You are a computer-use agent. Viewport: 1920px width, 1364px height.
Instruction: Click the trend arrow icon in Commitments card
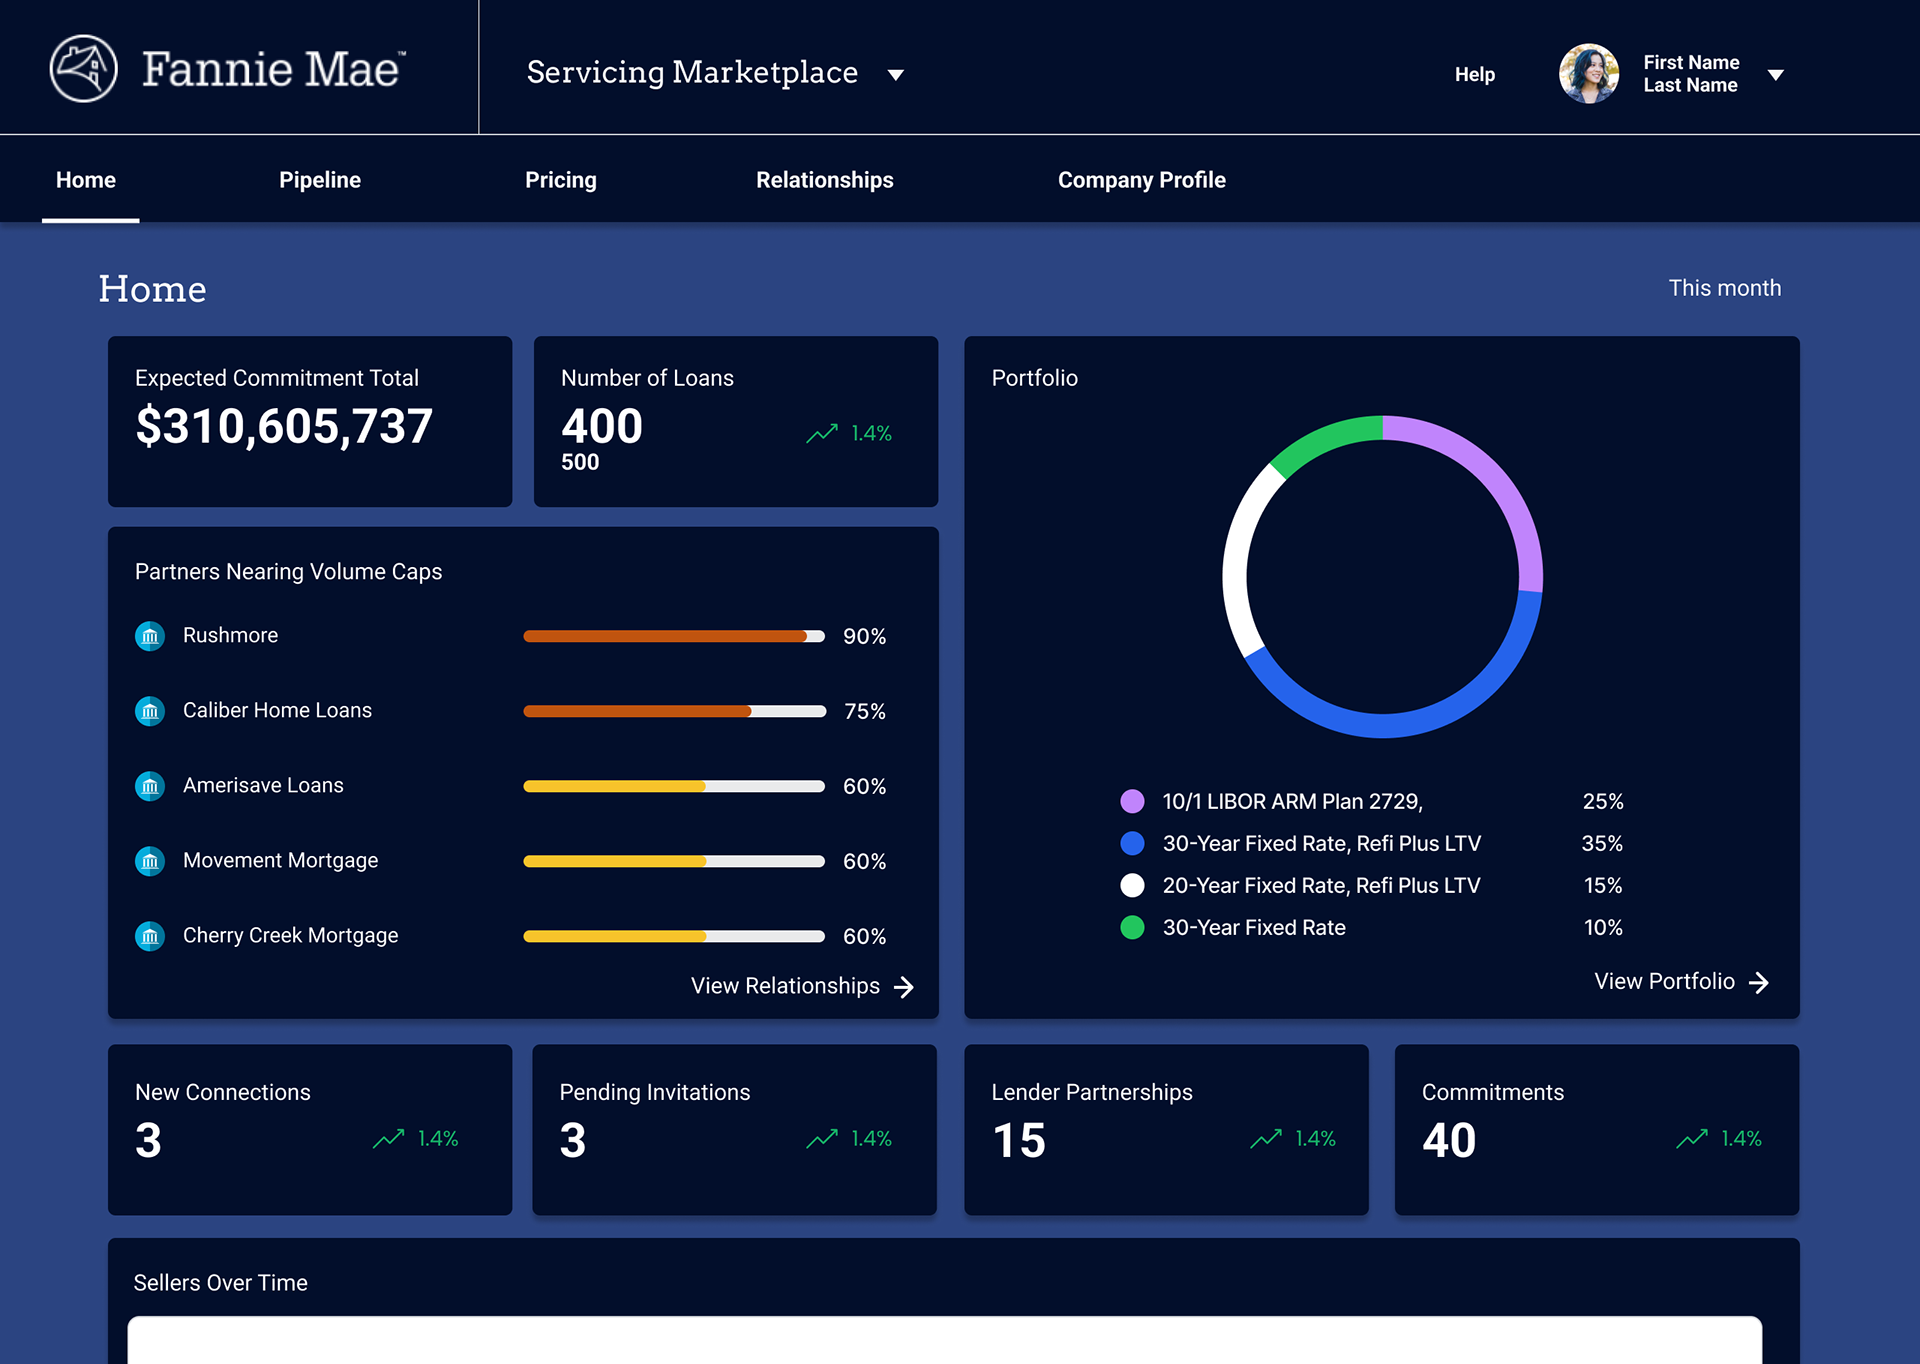pyautogui.click(x=1692, y=1138)
